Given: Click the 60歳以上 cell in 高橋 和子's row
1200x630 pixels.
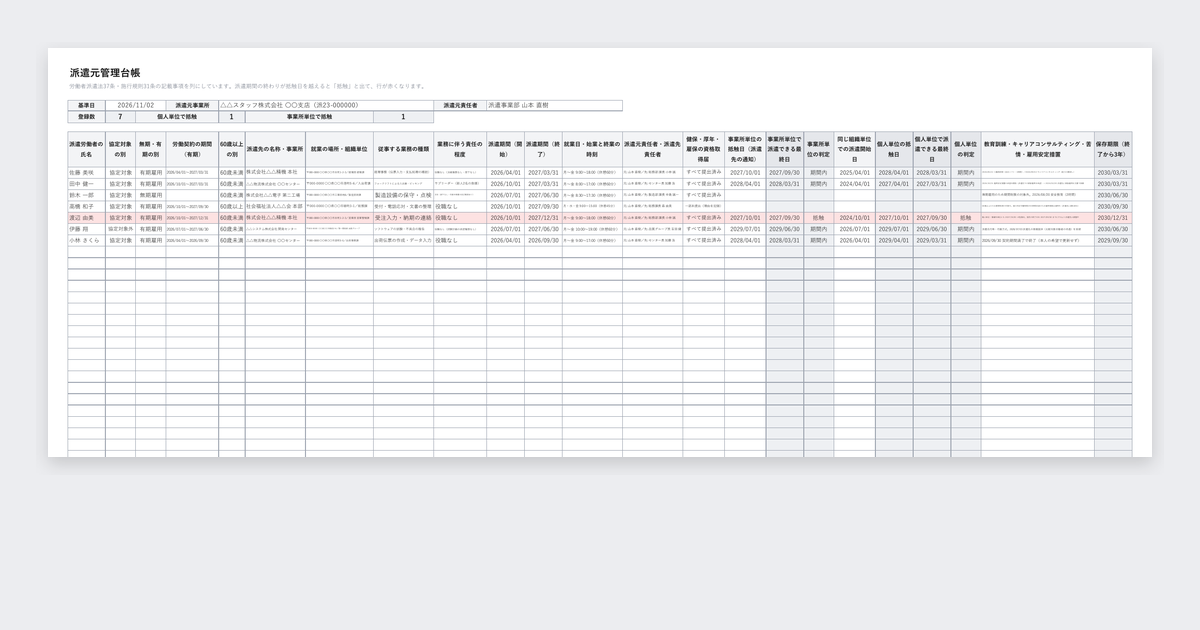Looking at the screenshot, I should click(x=231, y=206).
